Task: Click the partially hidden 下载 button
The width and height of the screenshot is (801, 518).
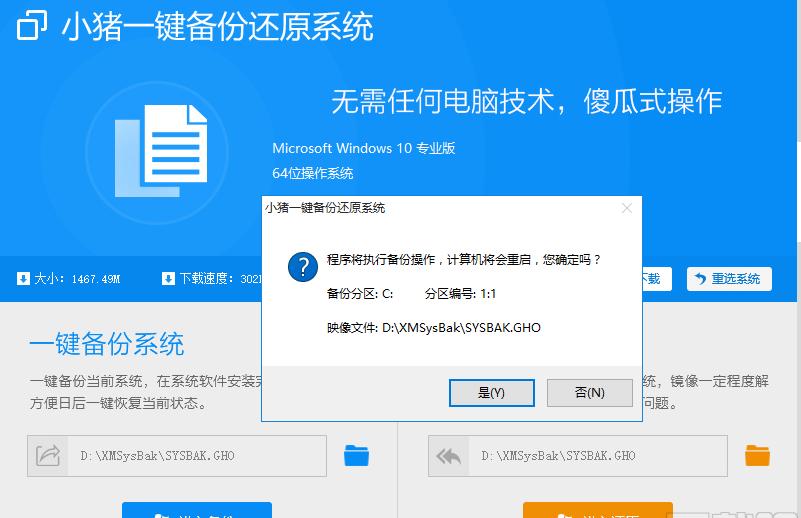Action: (657, 279)
